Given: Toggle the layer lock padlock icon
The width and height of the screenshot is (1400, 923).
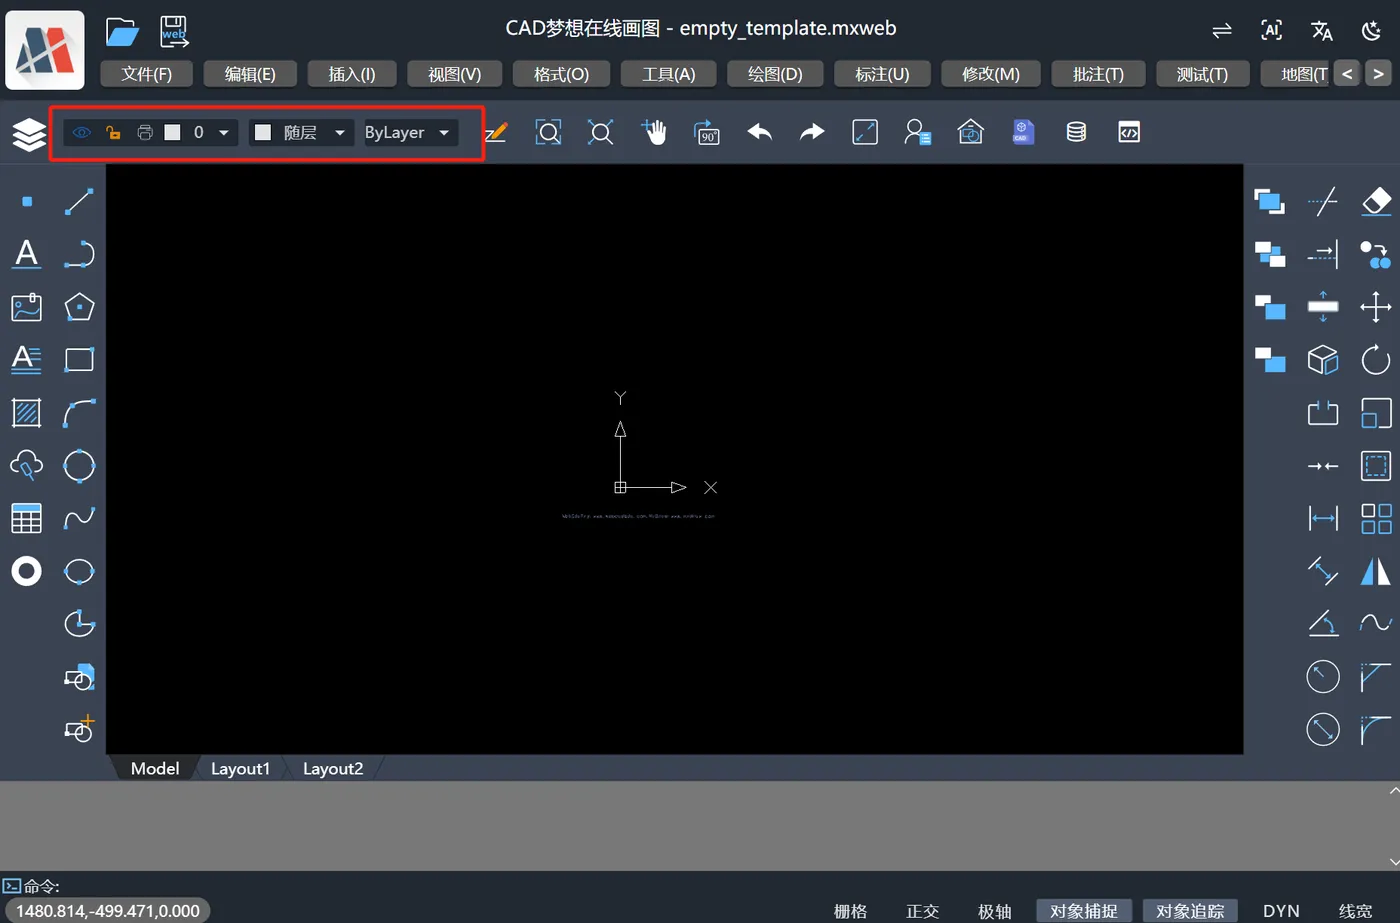Looking at the screenshot, I should tap(113, 131).
